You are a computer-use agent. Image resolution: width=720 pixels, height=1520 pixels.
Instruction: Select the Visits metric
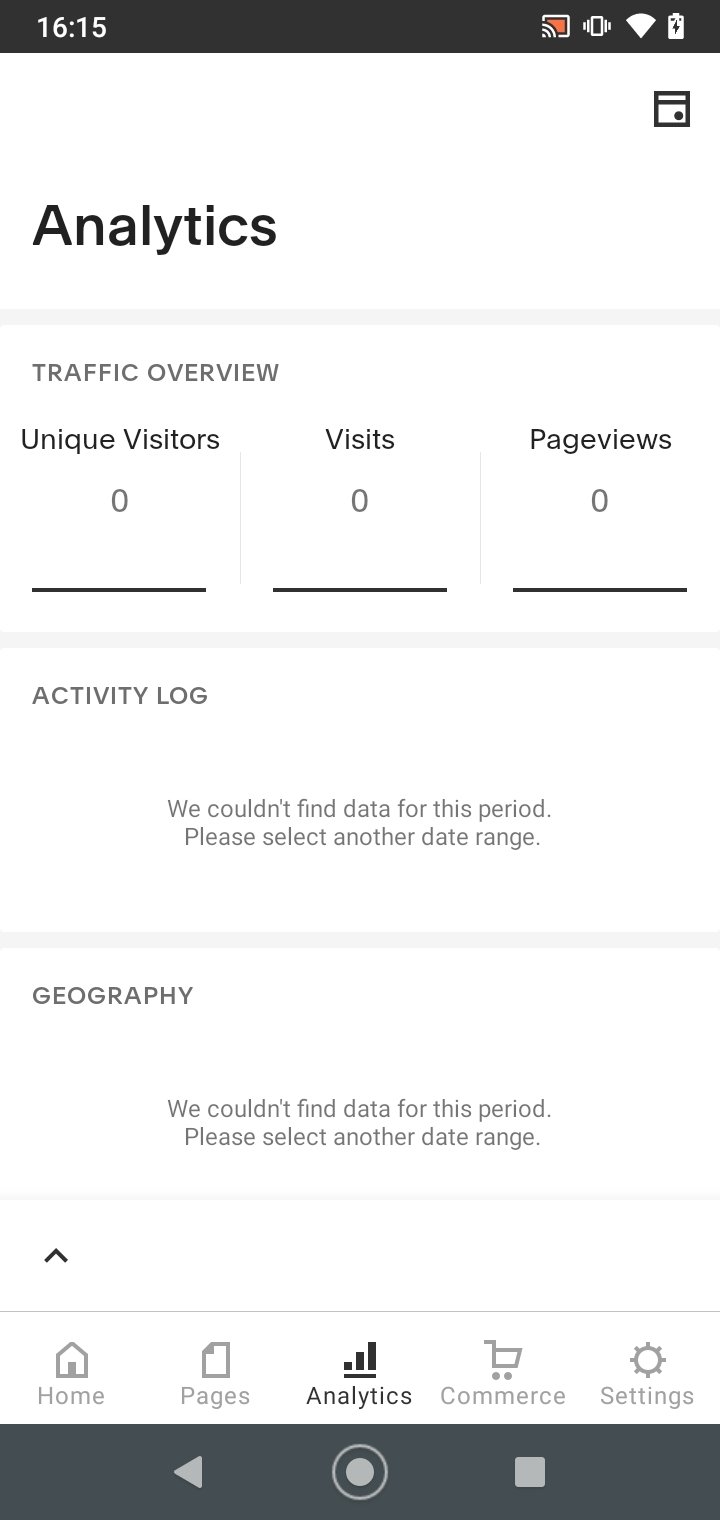(360, 510)
